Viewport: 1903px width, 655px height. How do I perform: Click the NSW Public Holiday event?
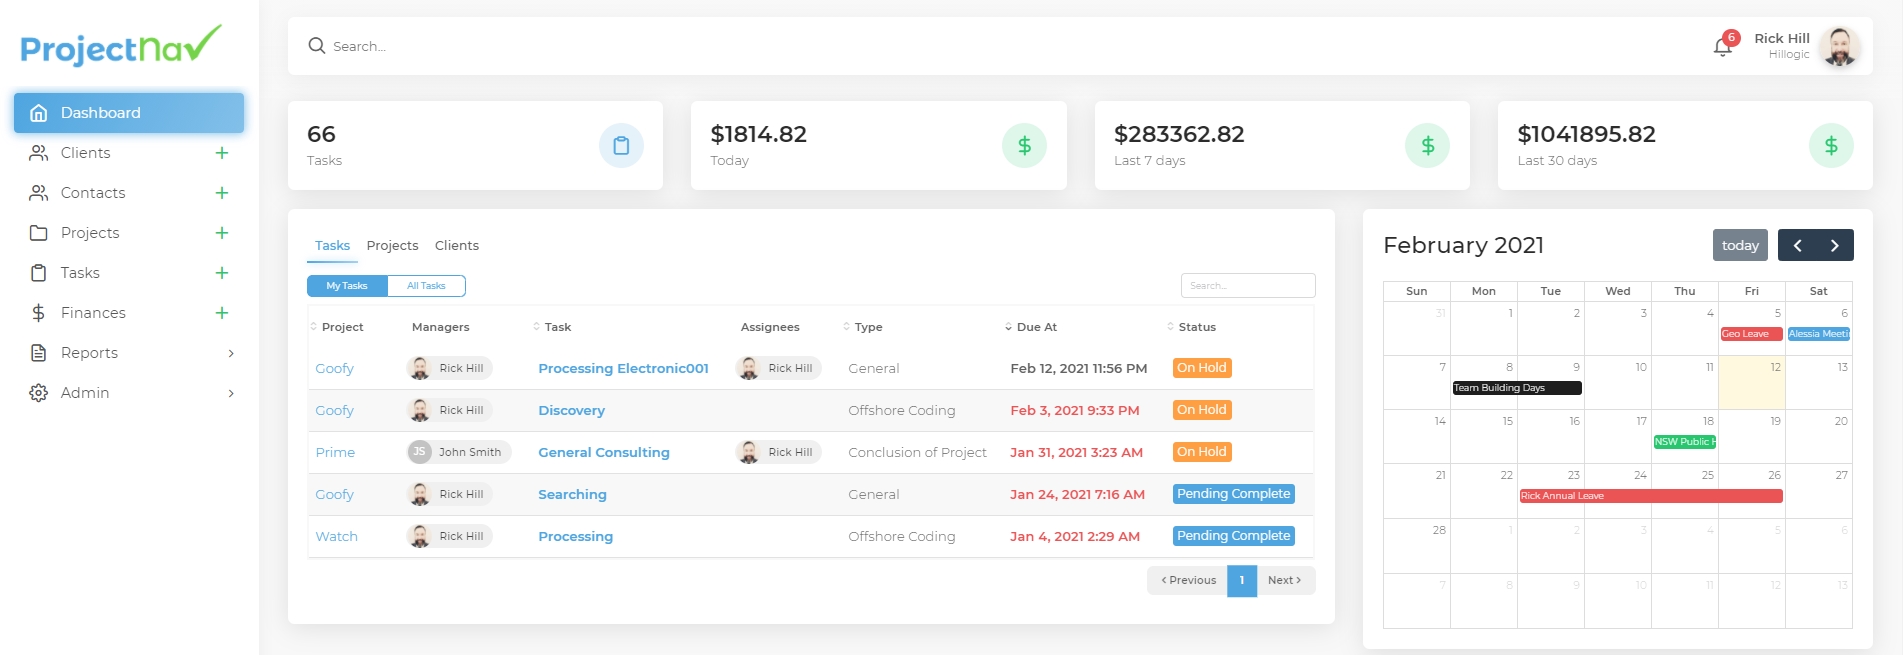[1685, 442]
